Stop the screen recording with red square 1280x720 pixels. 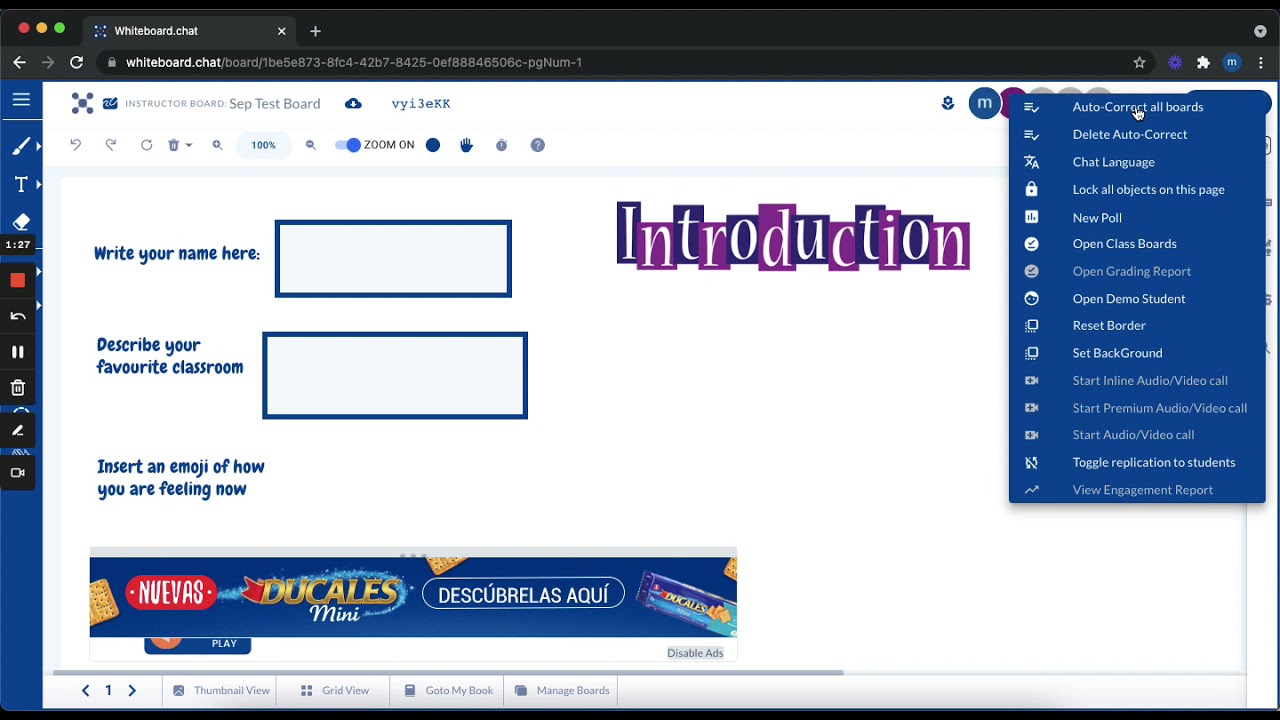(x=18, y=280)
